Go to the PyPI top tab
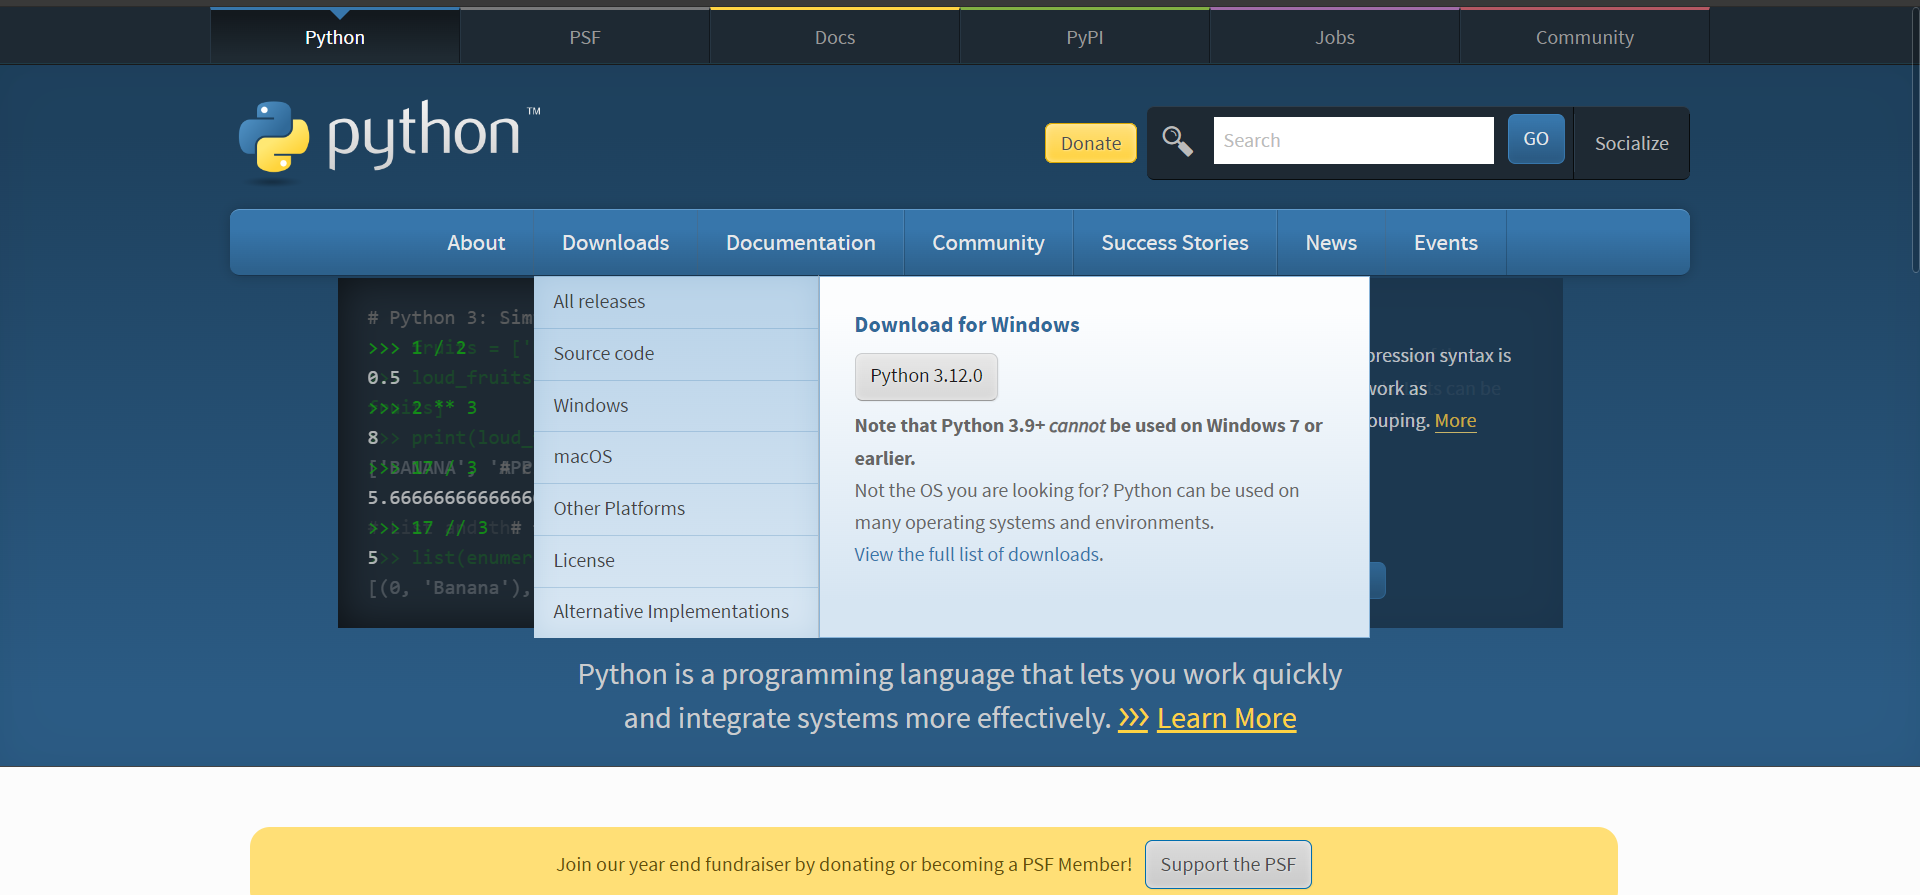This screenshot has width=1920, height=895. tap(1085, 37)
